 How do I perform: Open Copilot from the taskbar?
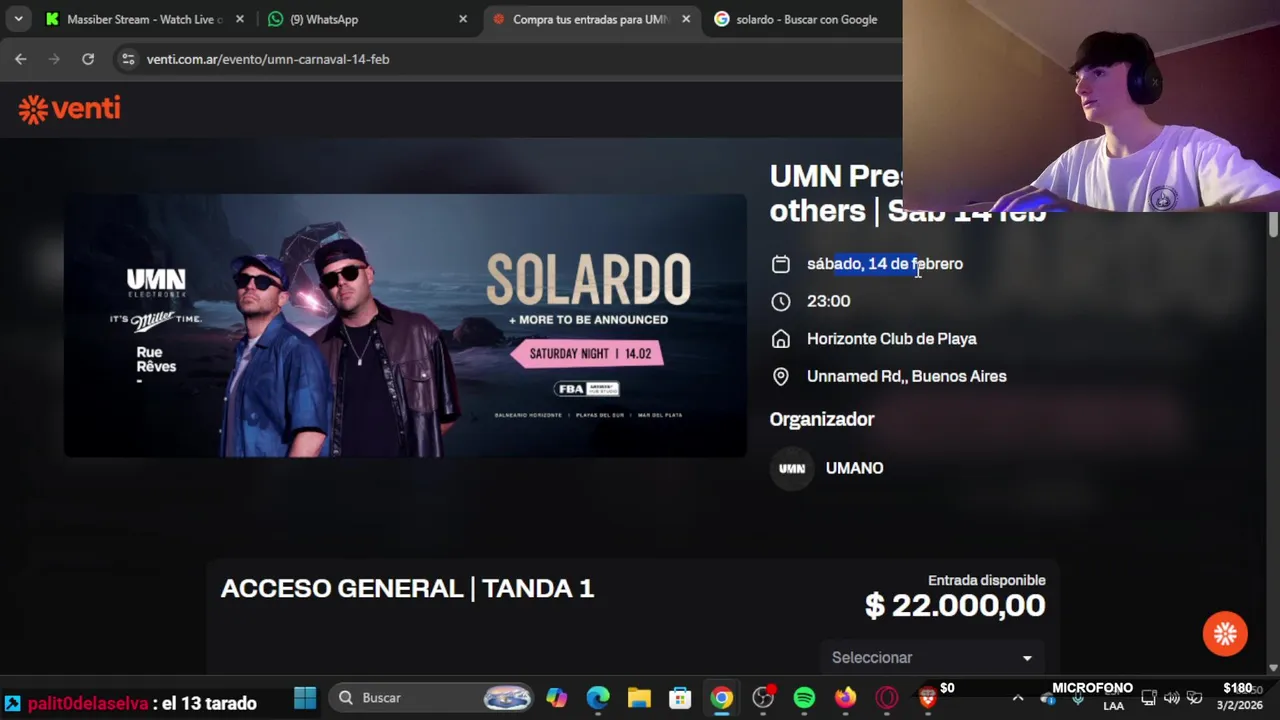557,698
